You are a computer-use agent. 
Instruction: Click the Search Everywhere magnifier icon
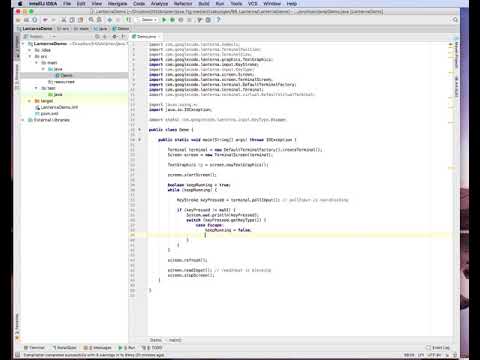pyautogui.click(x=455, y=20)
